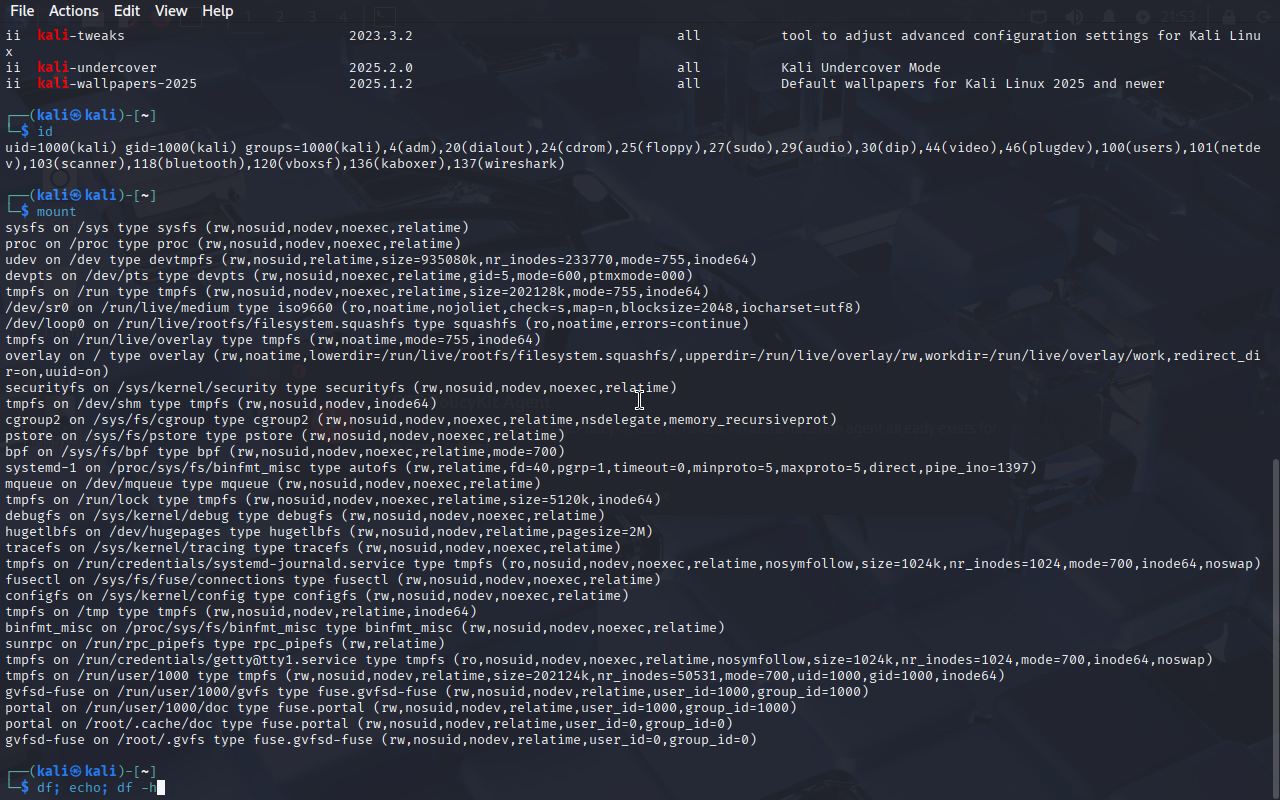Click 'hugetlbfs on /dev/hugepages' line

tap(329, 532)
